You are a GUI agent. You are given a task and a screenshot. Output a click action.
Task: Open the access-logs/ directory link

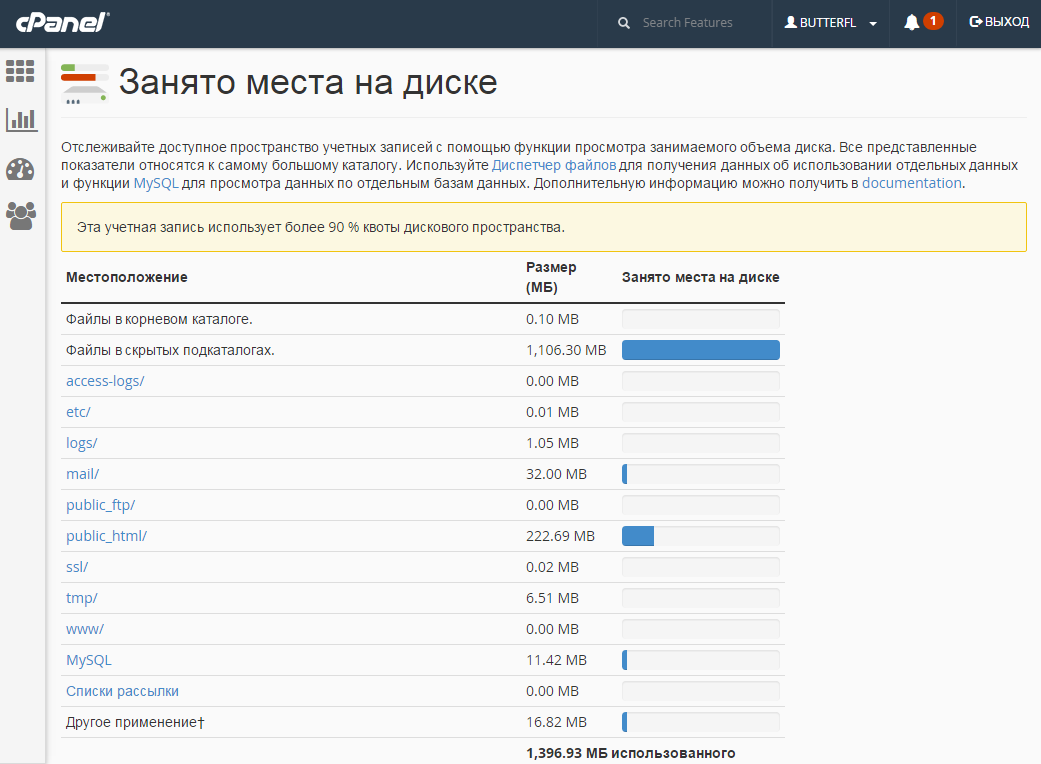coord(105,381)
